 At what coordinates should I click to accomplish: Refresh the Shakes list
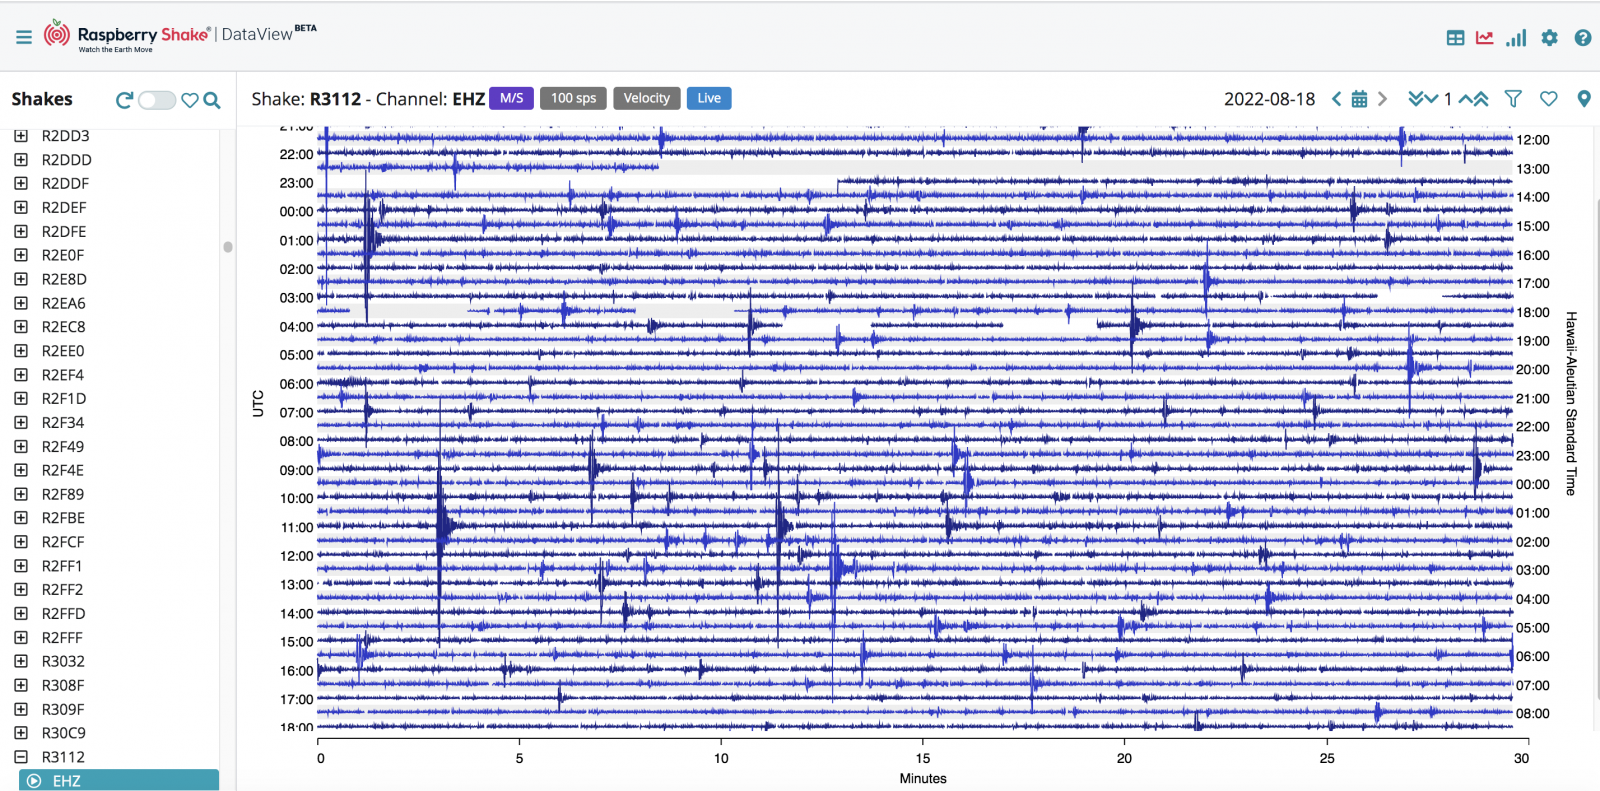[124, 100]
